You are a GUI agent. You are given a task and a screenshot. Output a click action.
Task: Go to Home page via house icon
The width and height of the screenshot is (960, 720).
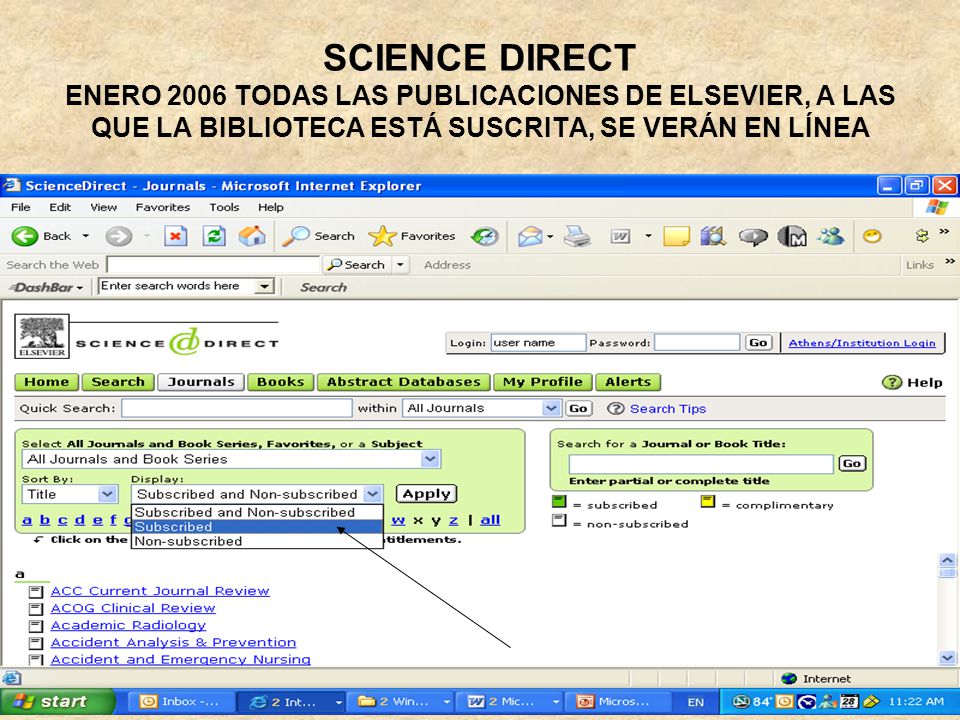point(252,236)
